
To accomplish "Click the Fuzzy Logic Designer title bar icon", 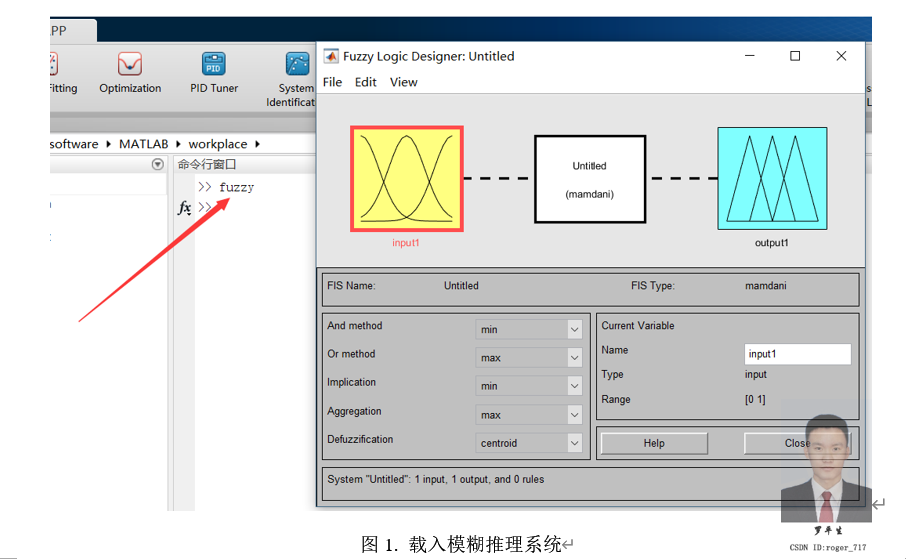I will coord(331,56).
